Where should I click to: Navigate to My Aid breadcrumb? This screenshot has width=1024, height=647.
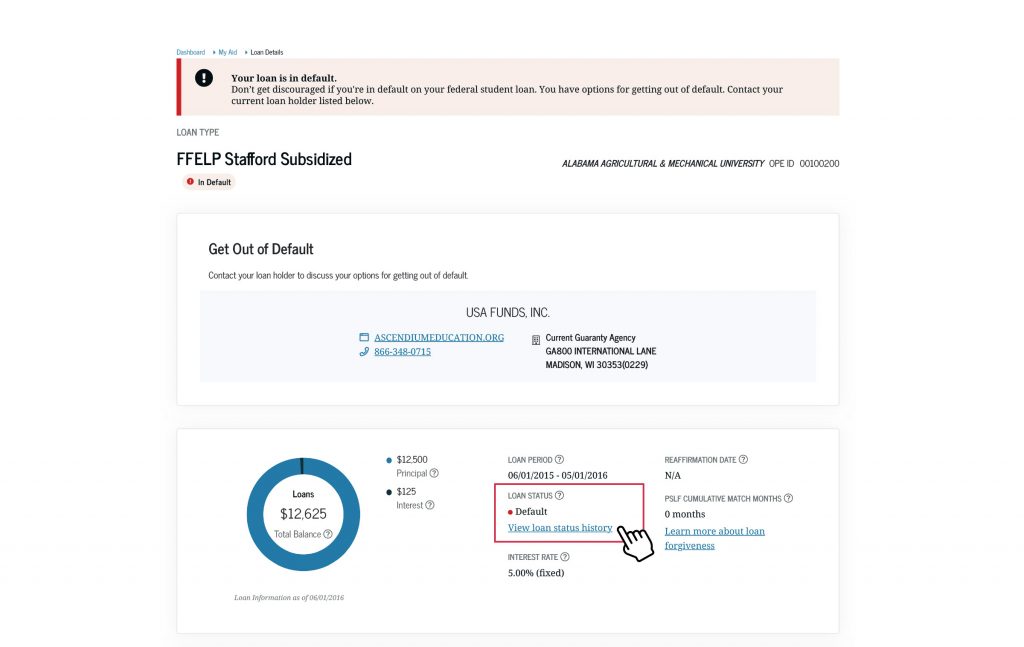coord(226,52)
